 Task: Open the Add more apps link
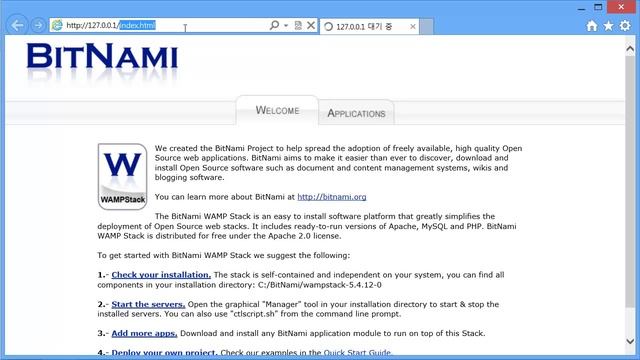coord(144,333)
